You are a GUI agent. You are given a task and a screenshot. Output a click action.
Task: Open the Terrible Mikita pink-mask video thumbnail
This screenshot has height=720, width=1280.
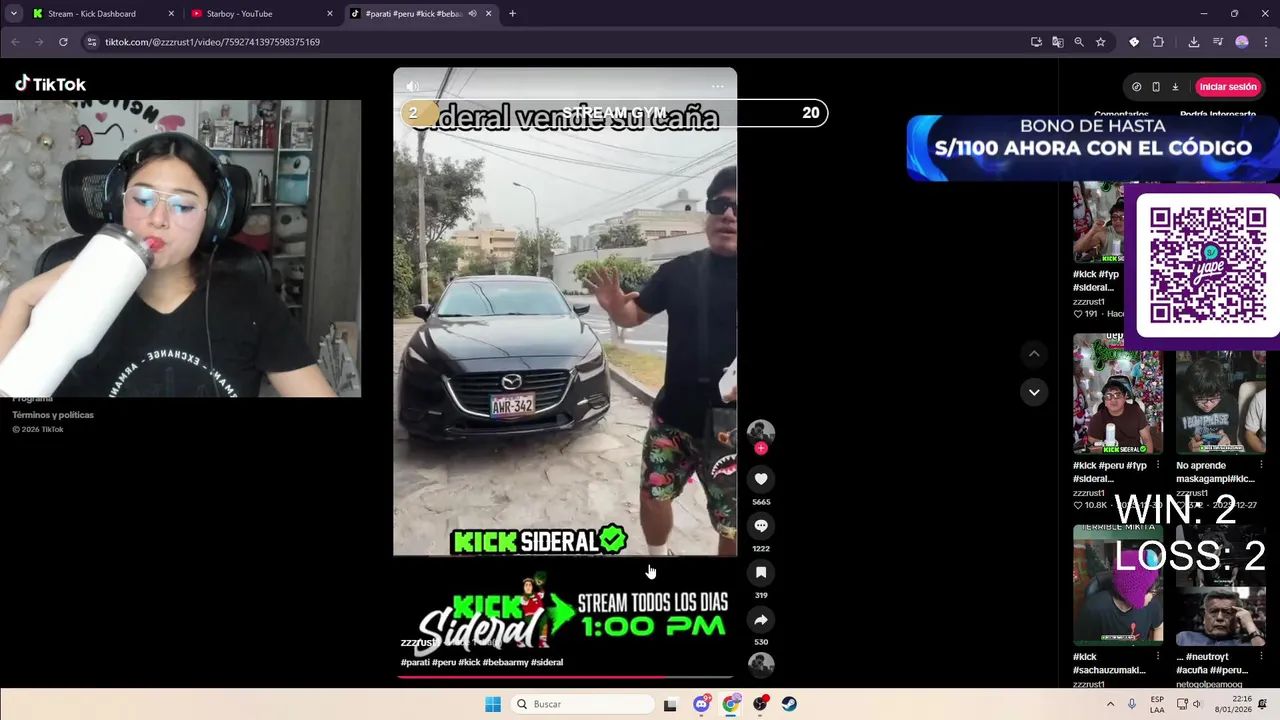1118,584
